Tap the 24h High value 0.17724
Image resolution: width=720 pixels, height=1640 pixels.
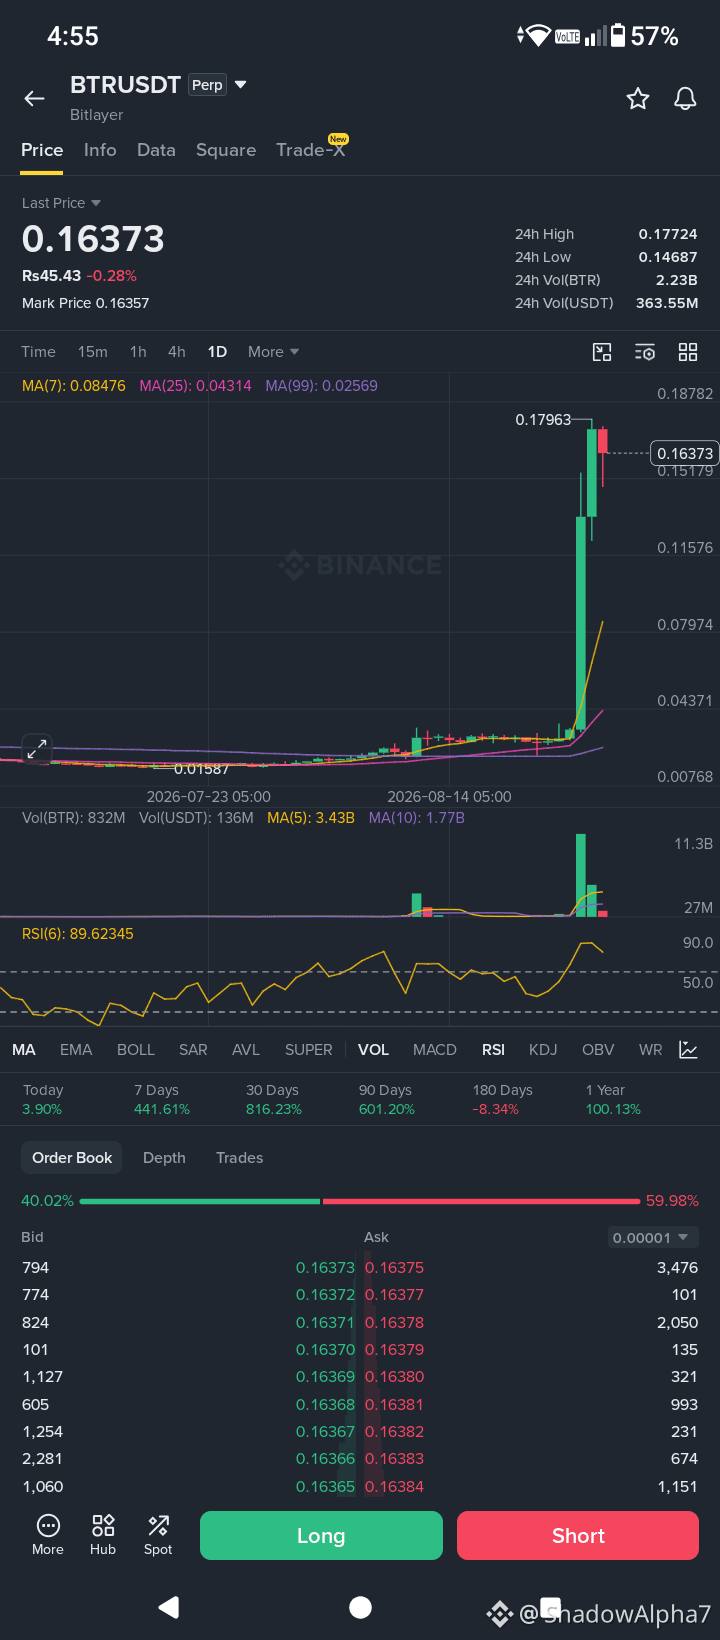point(668,234)
